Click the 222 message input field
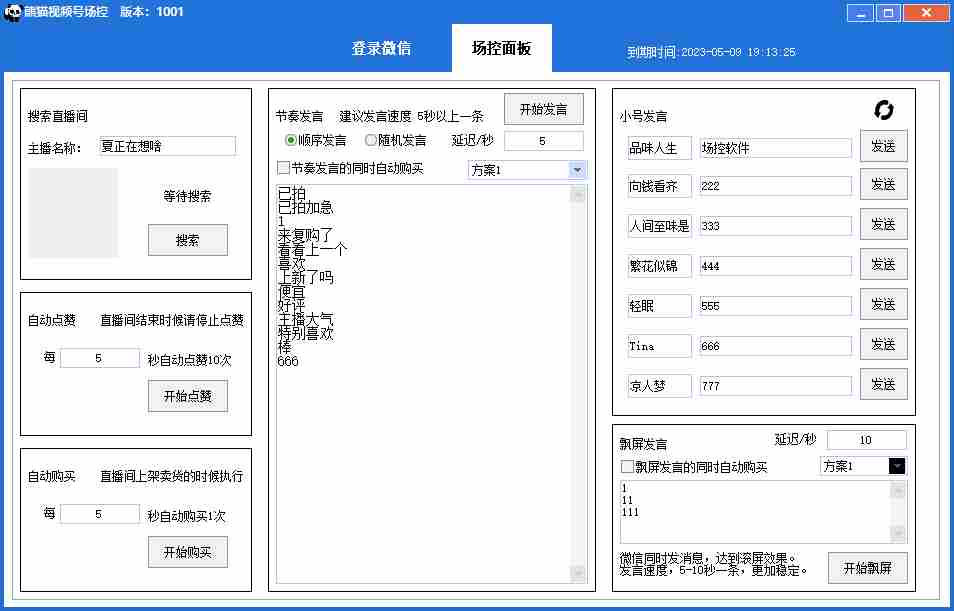 776,186
